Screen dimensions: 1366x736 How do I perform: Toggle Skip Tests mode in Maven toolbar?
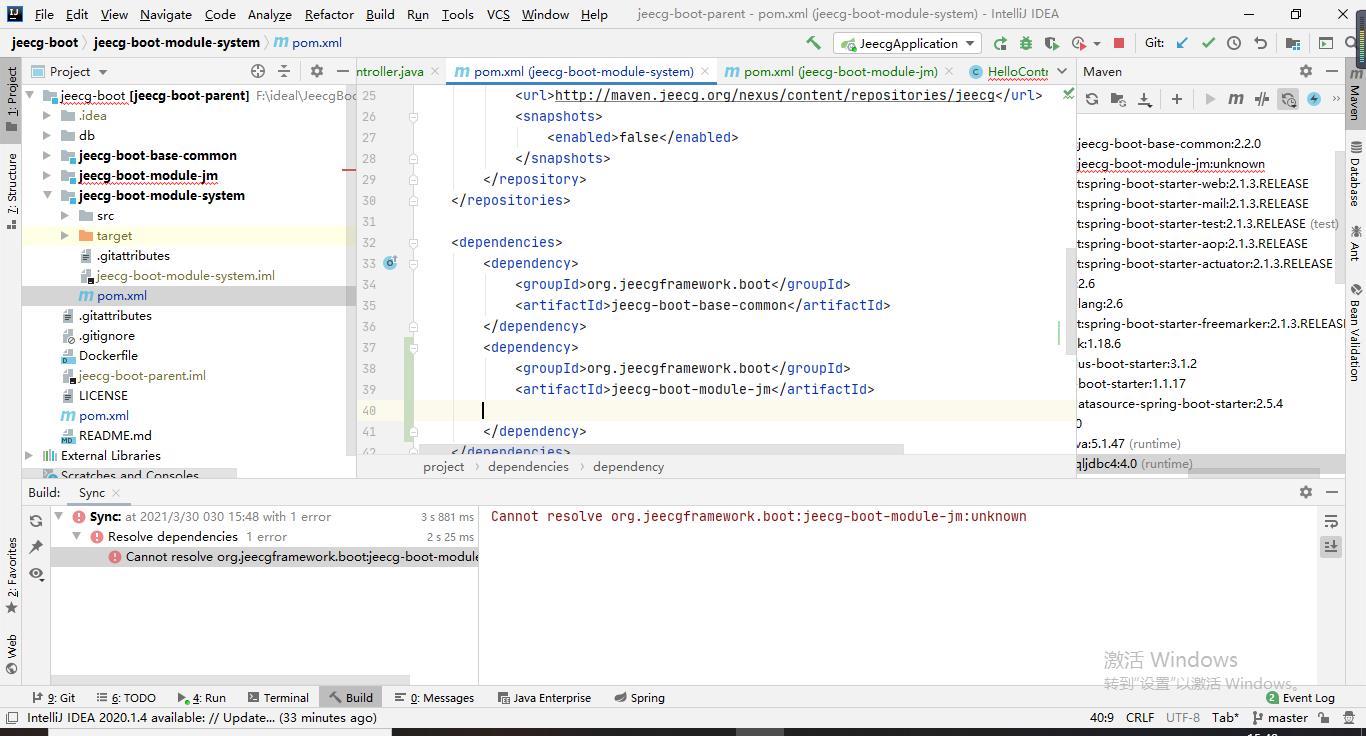tap(1288, 99)
